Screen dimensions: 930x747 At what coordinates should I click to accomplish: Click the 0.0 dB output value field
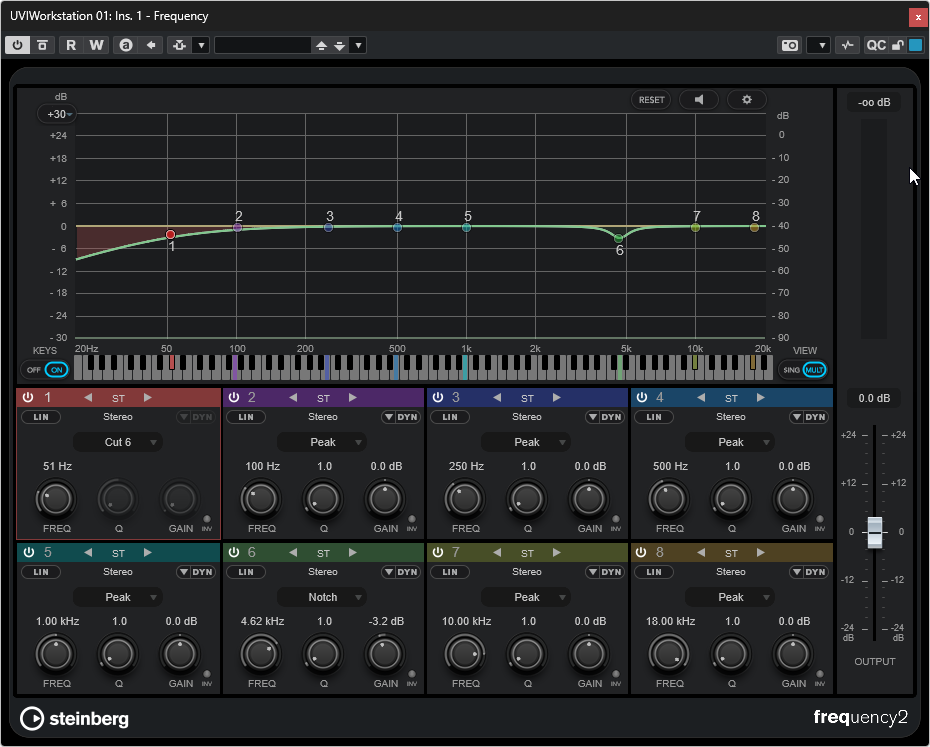pyautogui.click(x=874, y=398)
